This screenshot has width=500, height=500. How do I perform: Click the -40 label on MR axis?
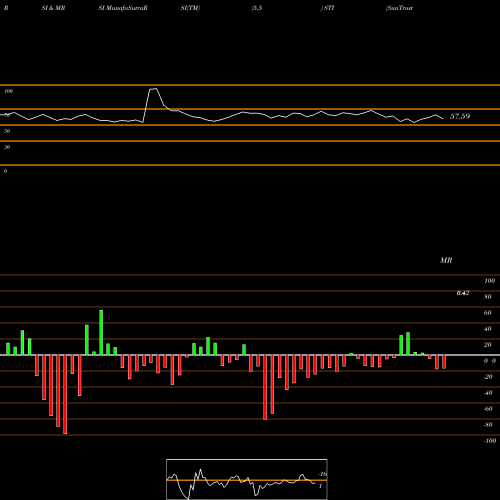tap(488, 393)
